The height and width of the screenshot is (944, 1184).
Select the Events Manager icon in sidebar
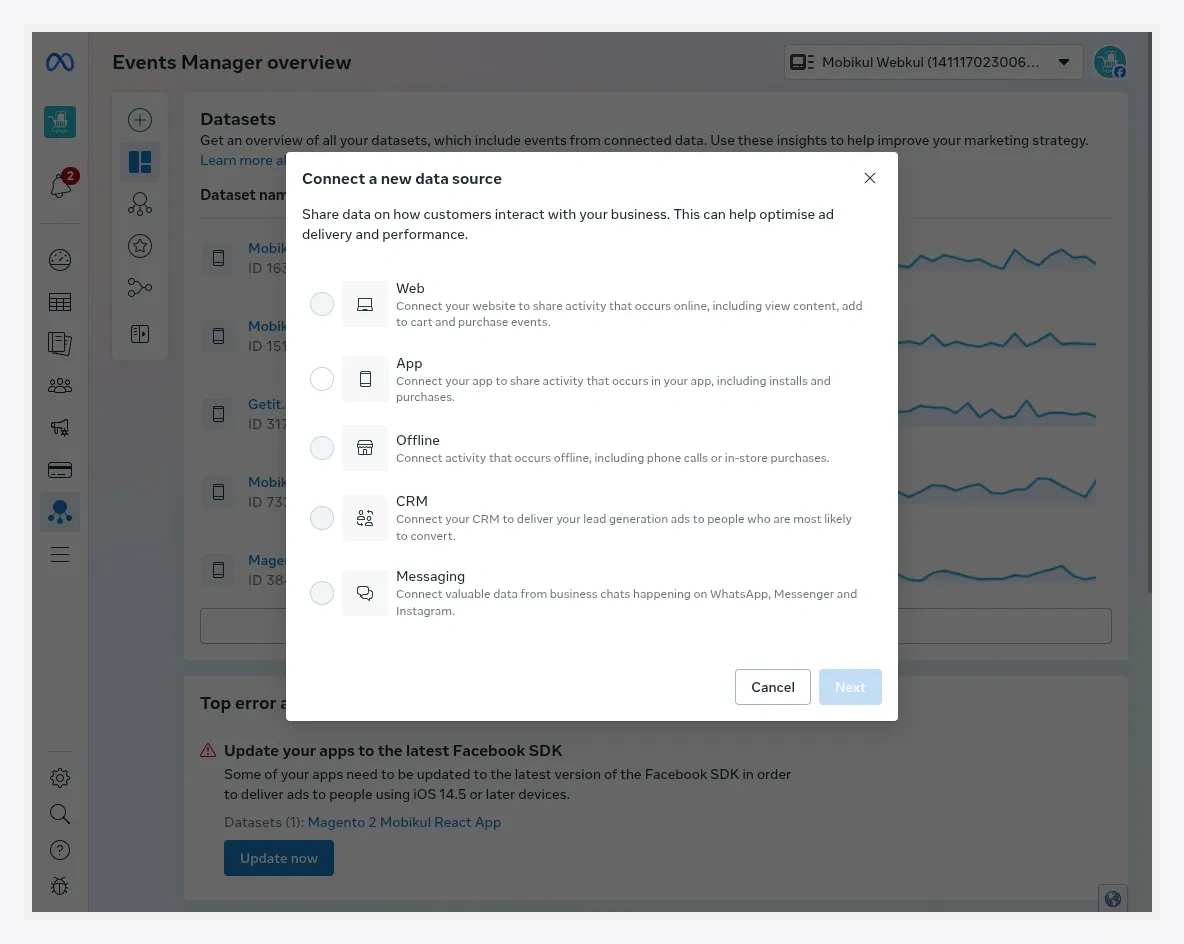60,512
